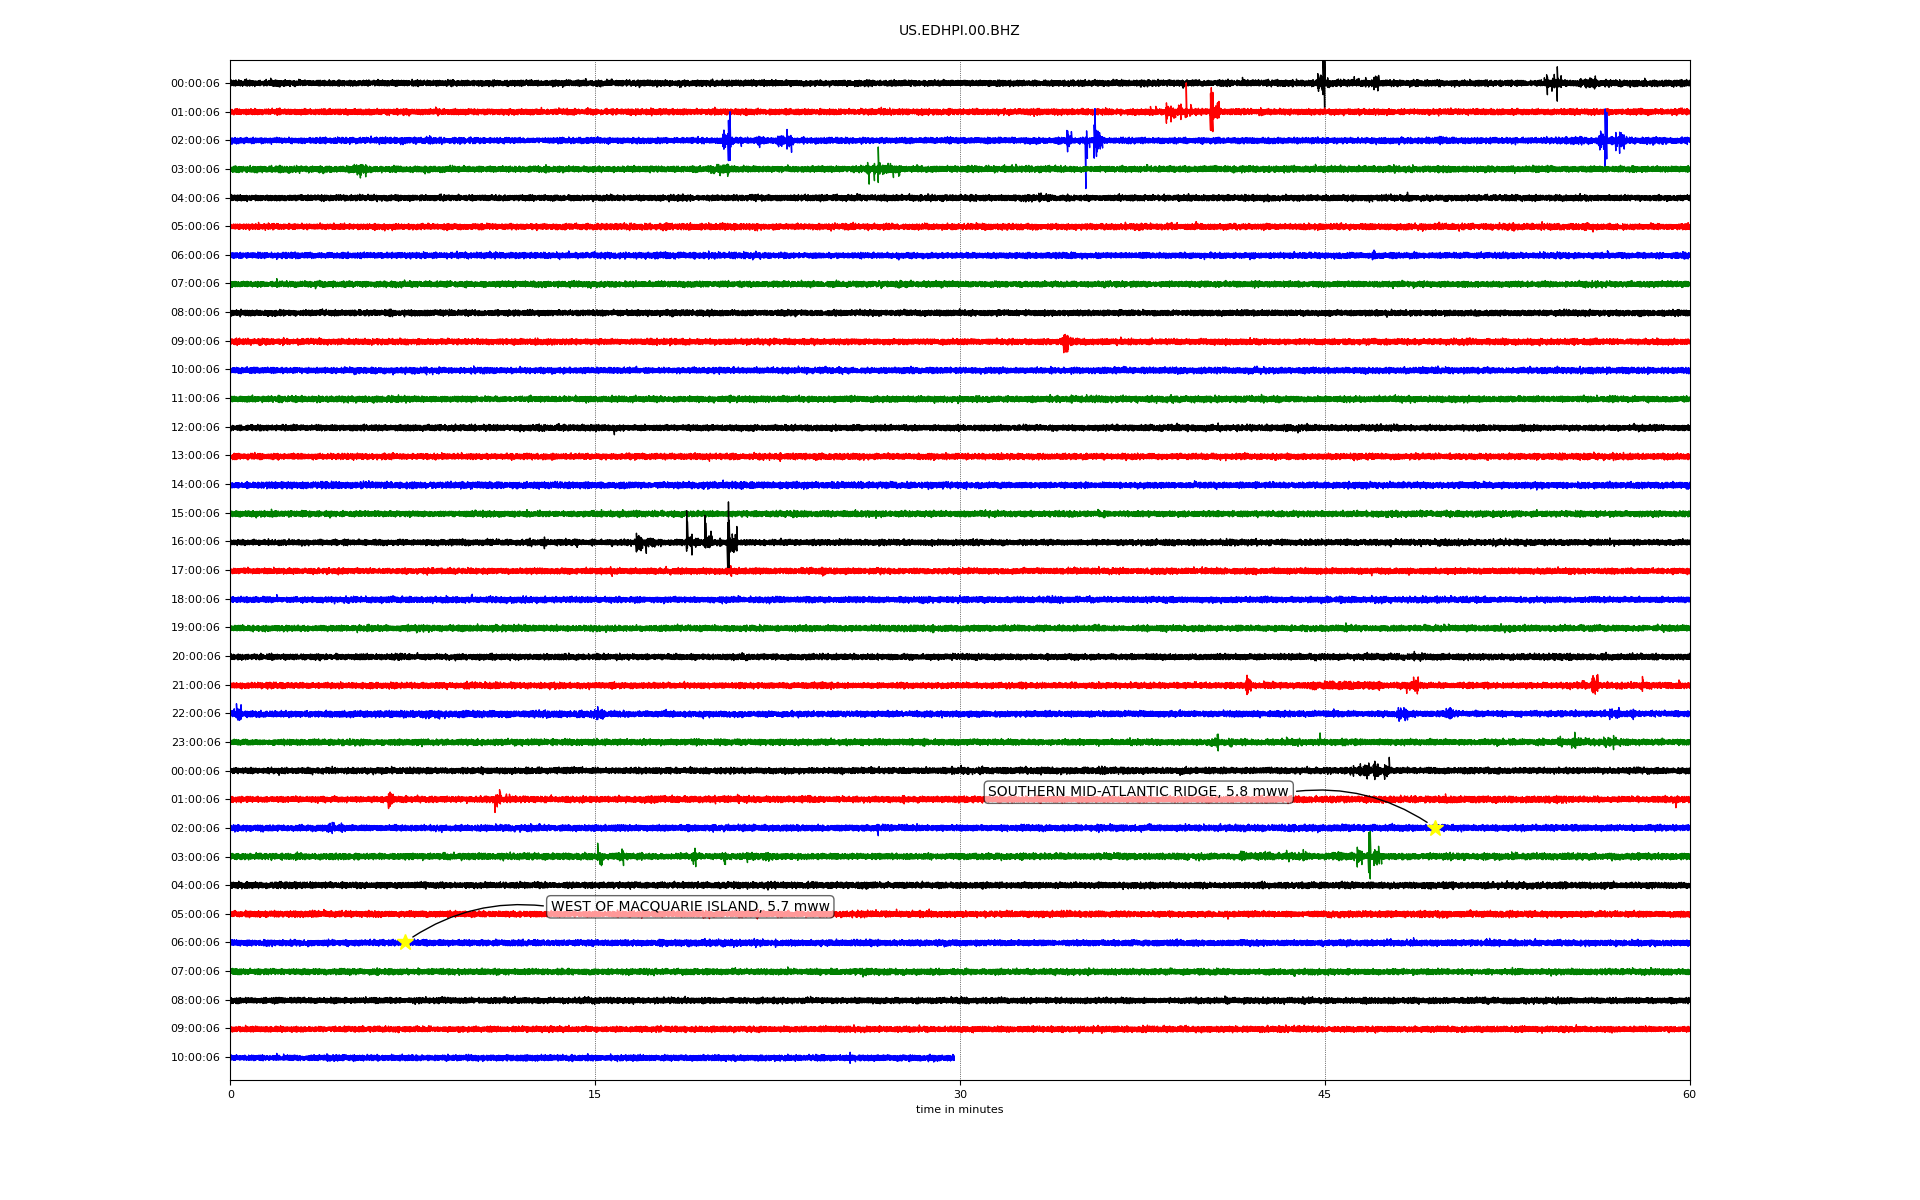The width and height of the screenshot is (1920, 1200).
Task: Click the 45 tick label on x-axis
Action: (x=1325, y=1094)
